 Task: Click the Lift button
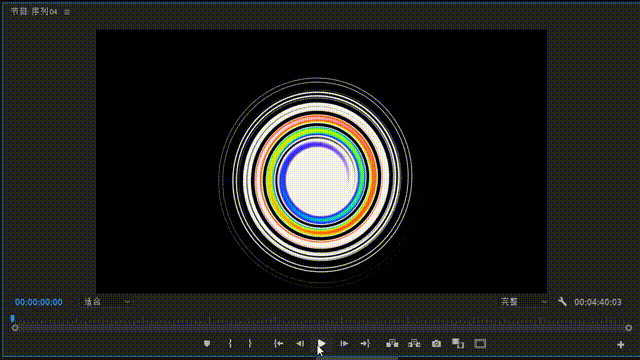[392, 344]
